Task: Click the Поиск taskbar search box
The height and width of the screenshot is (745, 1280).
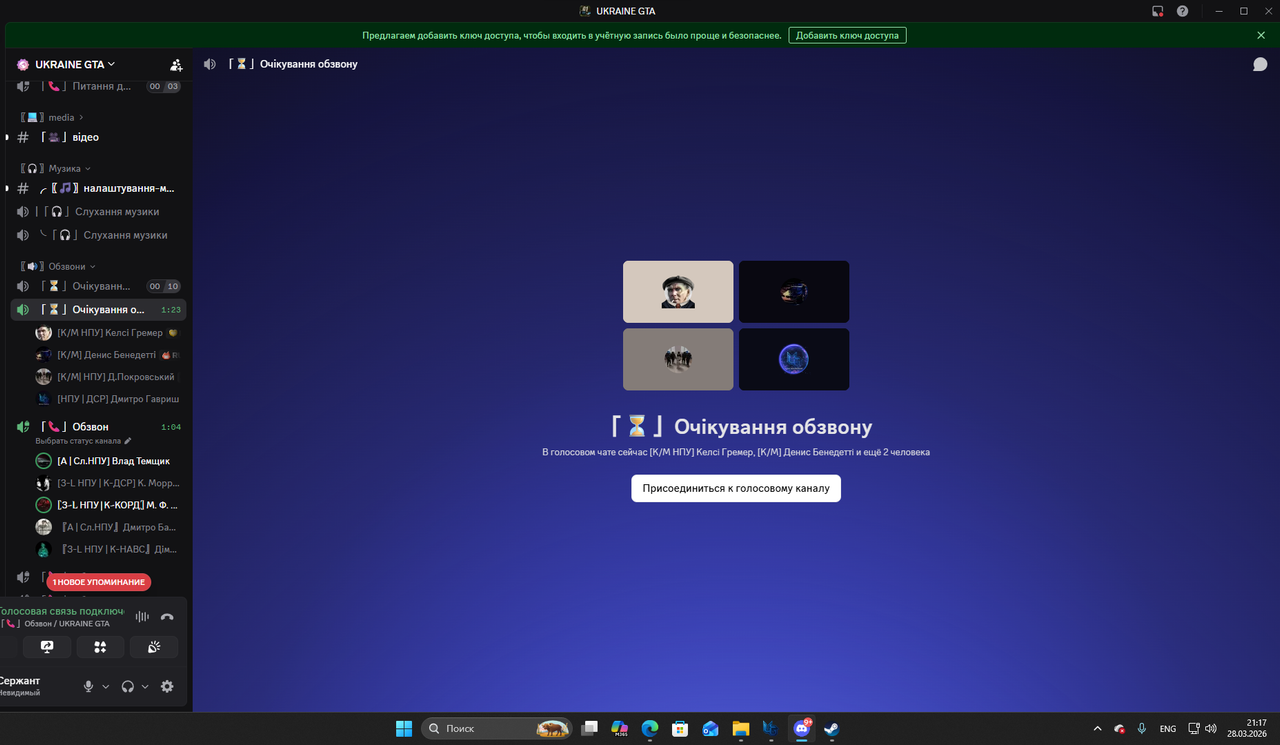Action: [x=497, y=728]
